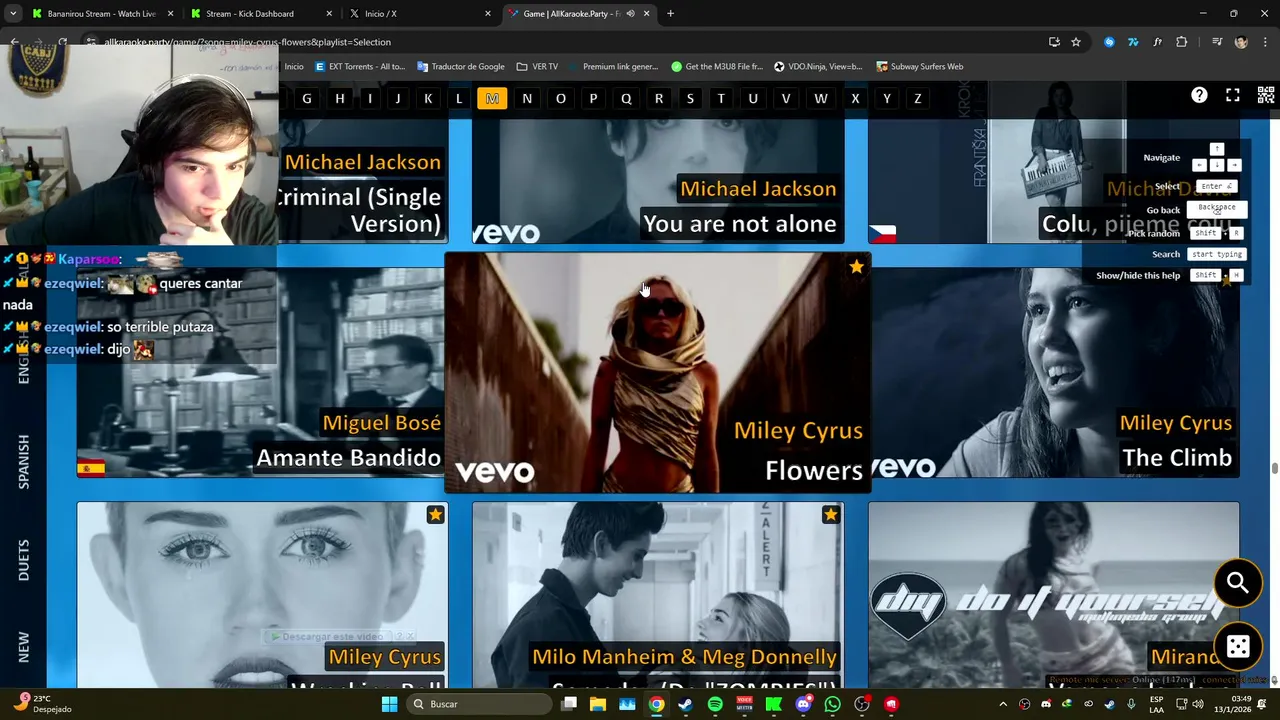Image resolution: width=1280 pixels, height=720 pixels.
Task: Expand hidden system tray icons
Action: pyautogui.click(x=1003, y=704)
